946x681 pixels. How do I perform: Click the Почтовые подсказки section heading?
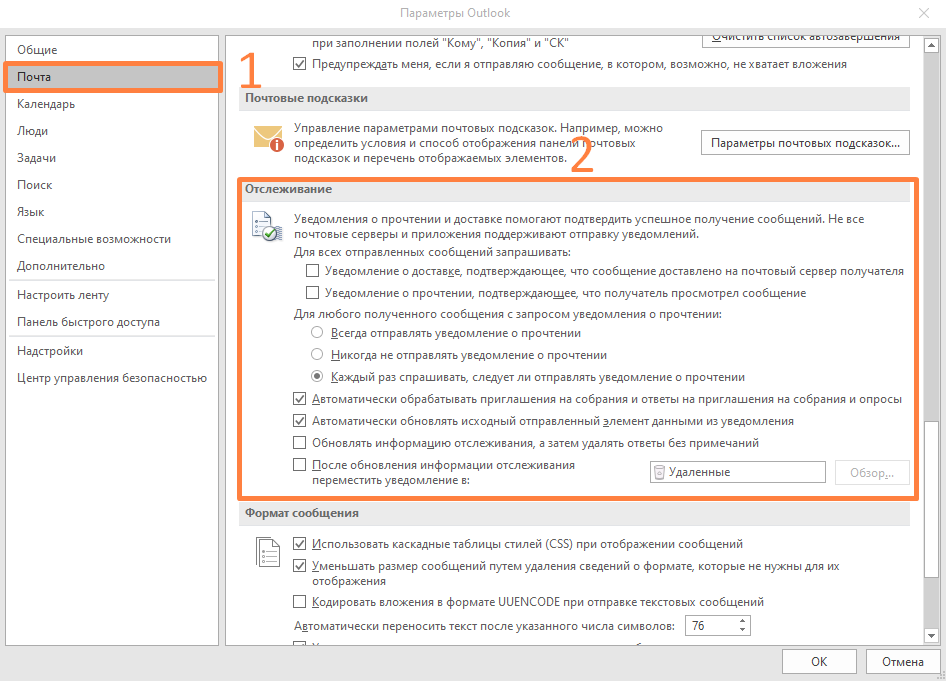306,98
